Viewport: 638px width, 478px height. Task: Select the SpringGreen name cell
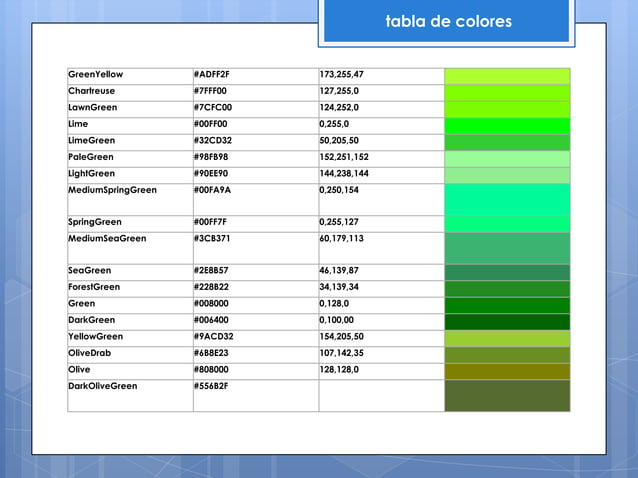click(129, 222)
